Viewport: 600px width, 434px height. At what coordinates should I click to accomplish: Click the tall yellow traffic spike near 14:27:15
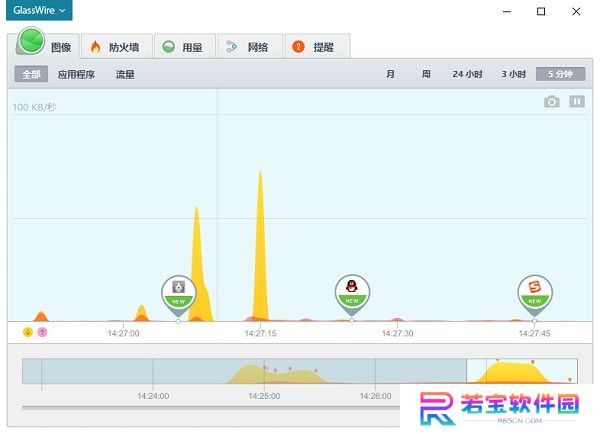point(260,245)
